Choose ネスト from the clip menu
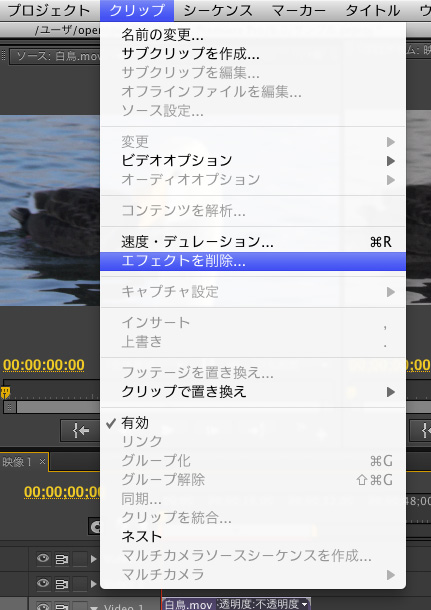 coord(253,537)
